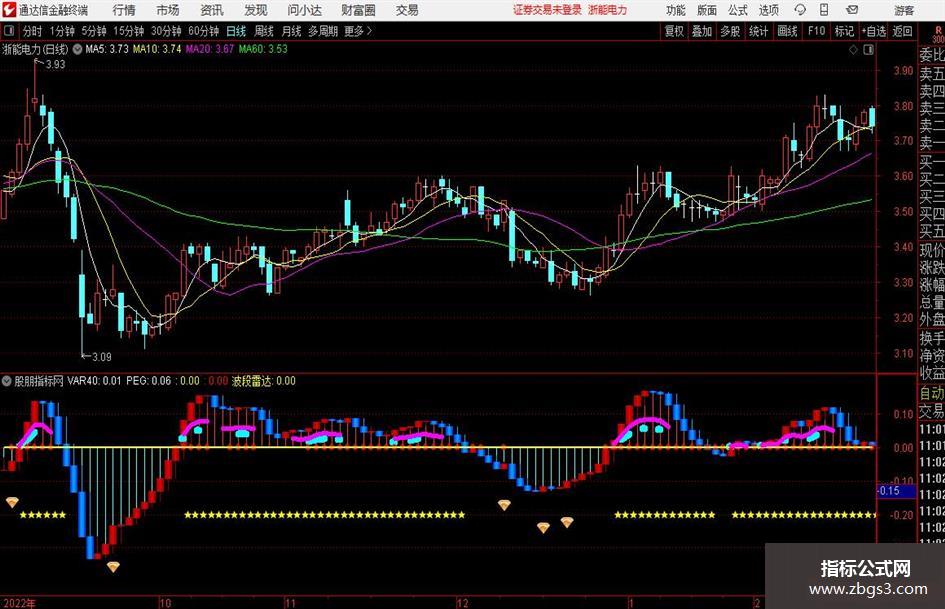Click 证券交易未登录 login link
945x609 pixels.
(547, 10)
